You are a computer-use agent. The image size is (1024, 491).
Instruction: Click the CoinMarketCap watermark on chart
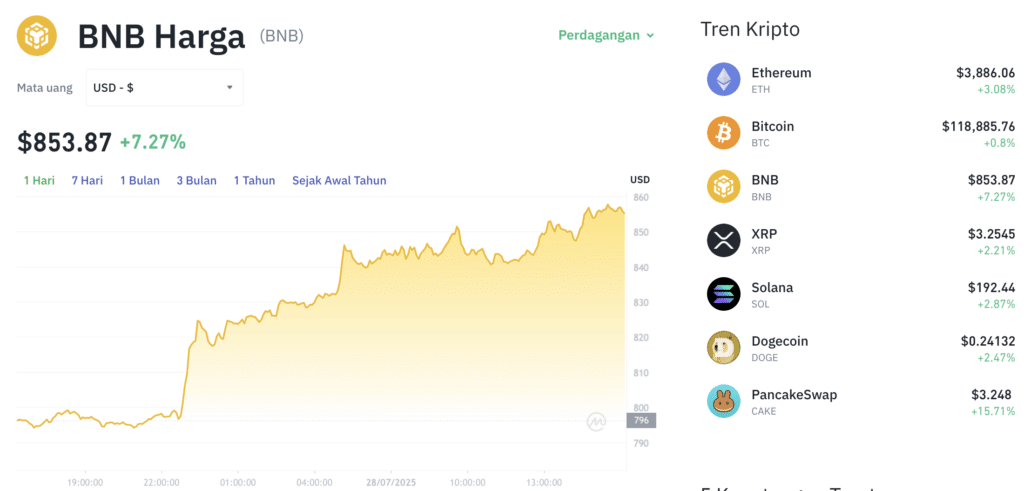pos(597,422)
